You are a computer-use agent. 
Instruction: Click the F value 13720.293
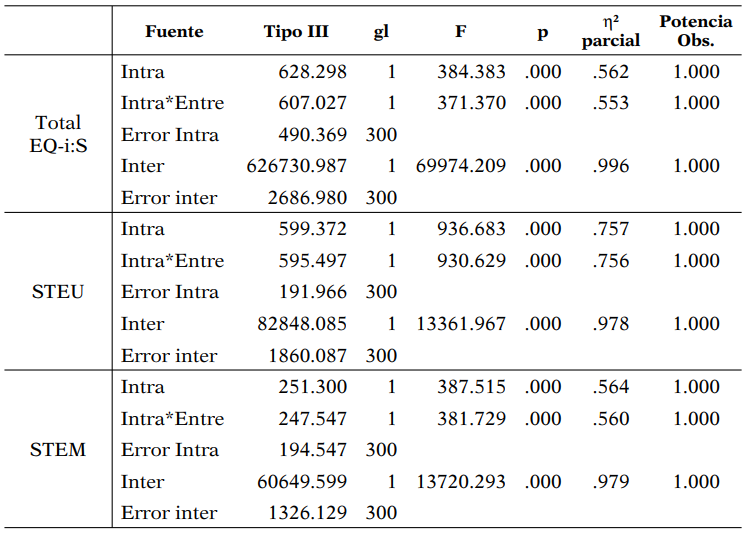(x=461, y=482)
